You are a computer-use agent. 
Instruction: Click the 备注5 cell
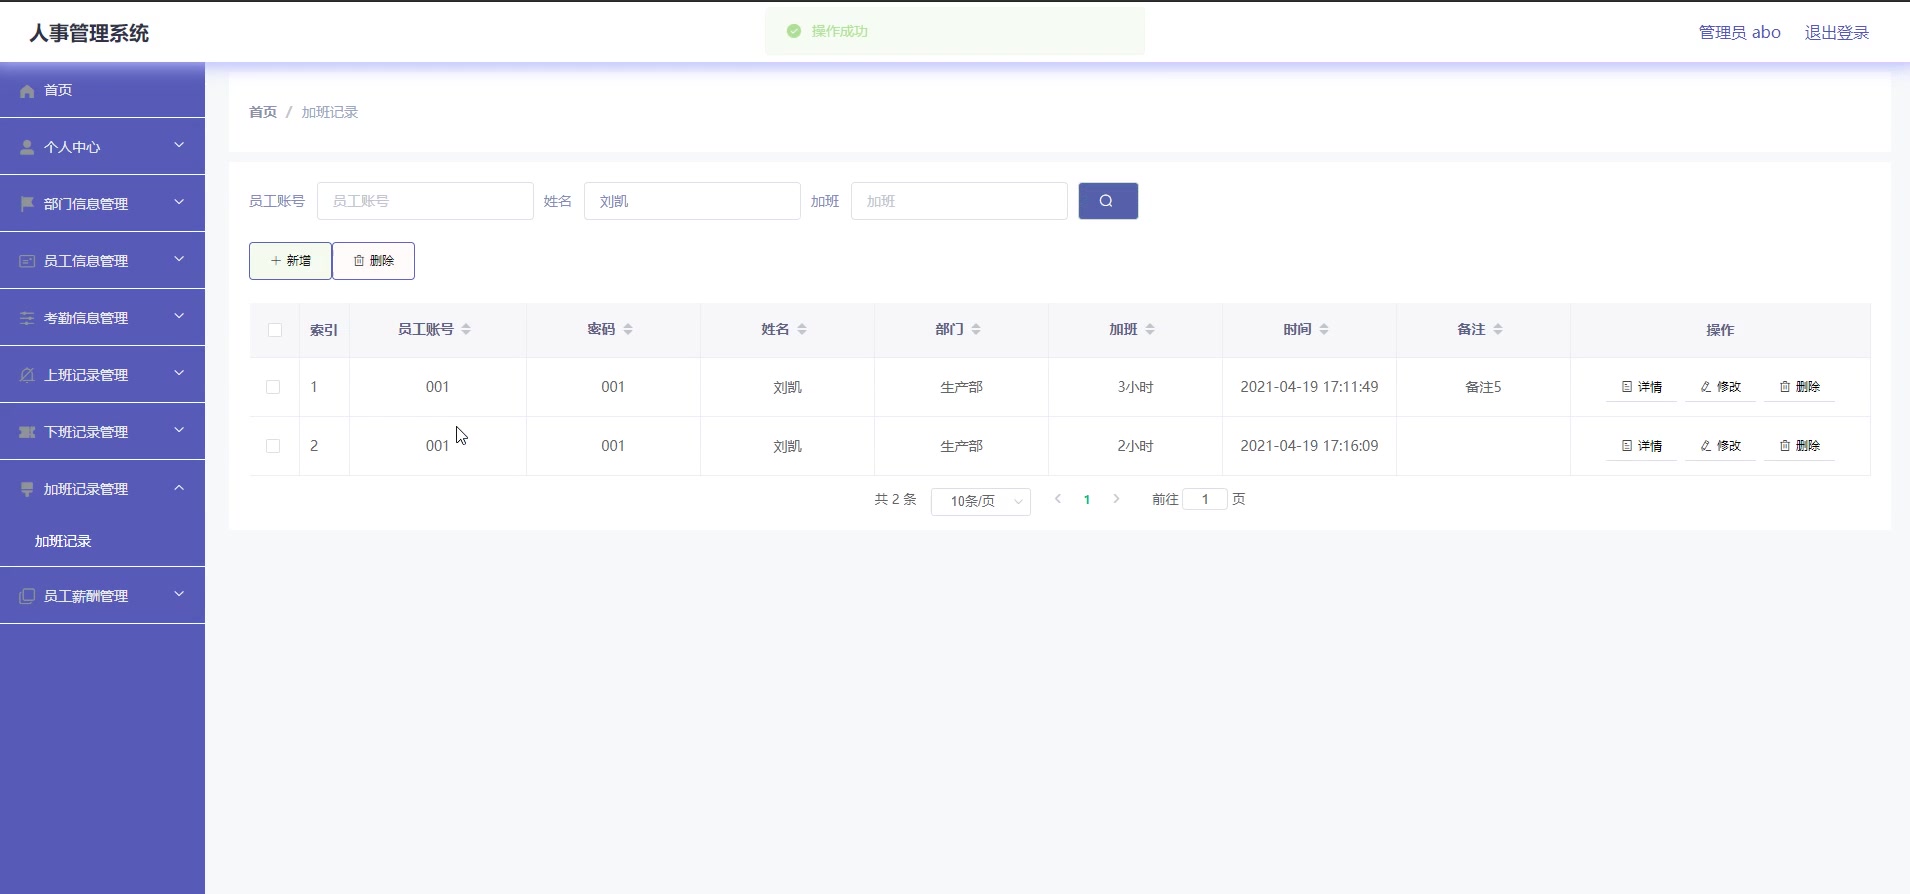[1483, 387]
